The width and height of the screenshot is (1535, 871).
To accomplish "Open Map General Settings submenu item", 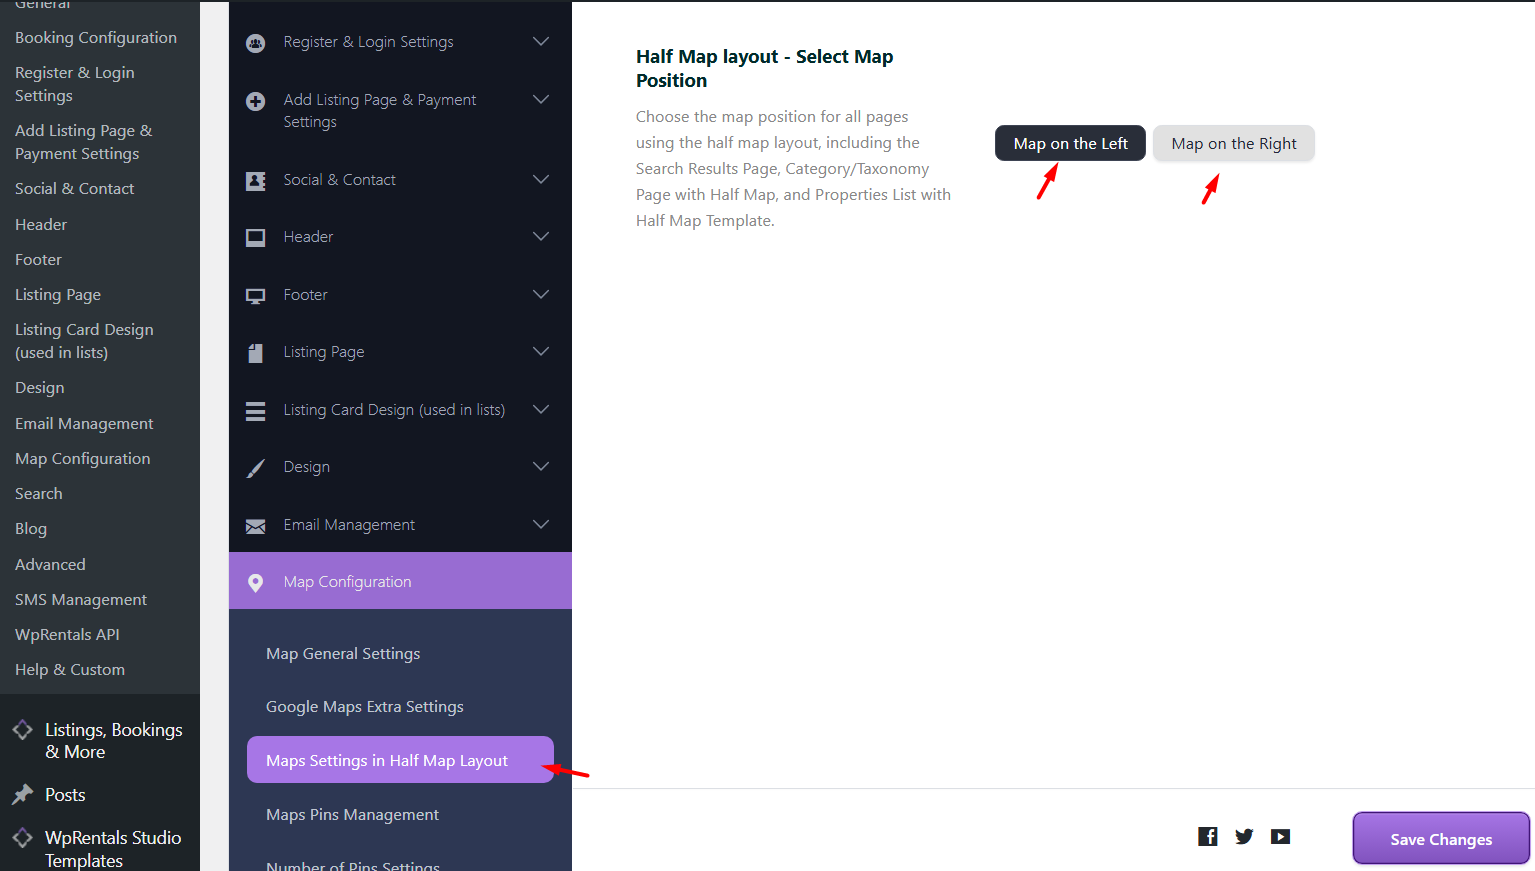I will coord(343,654).
